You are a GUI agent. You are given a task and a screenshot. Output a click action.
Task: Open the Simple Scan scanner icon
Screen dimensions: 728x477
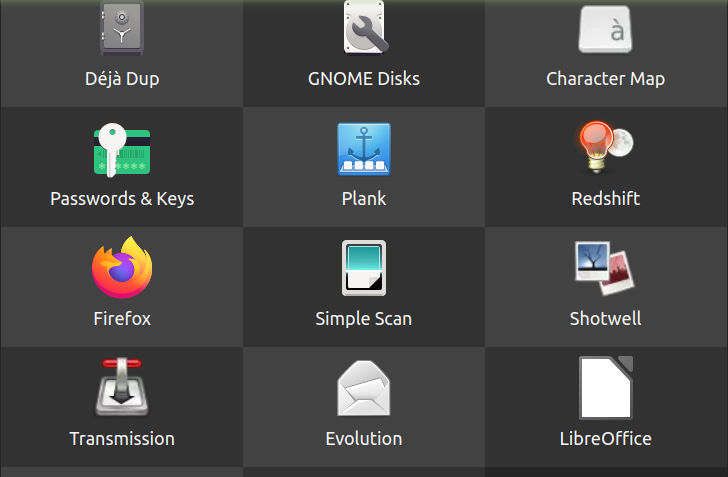(364, 268)
